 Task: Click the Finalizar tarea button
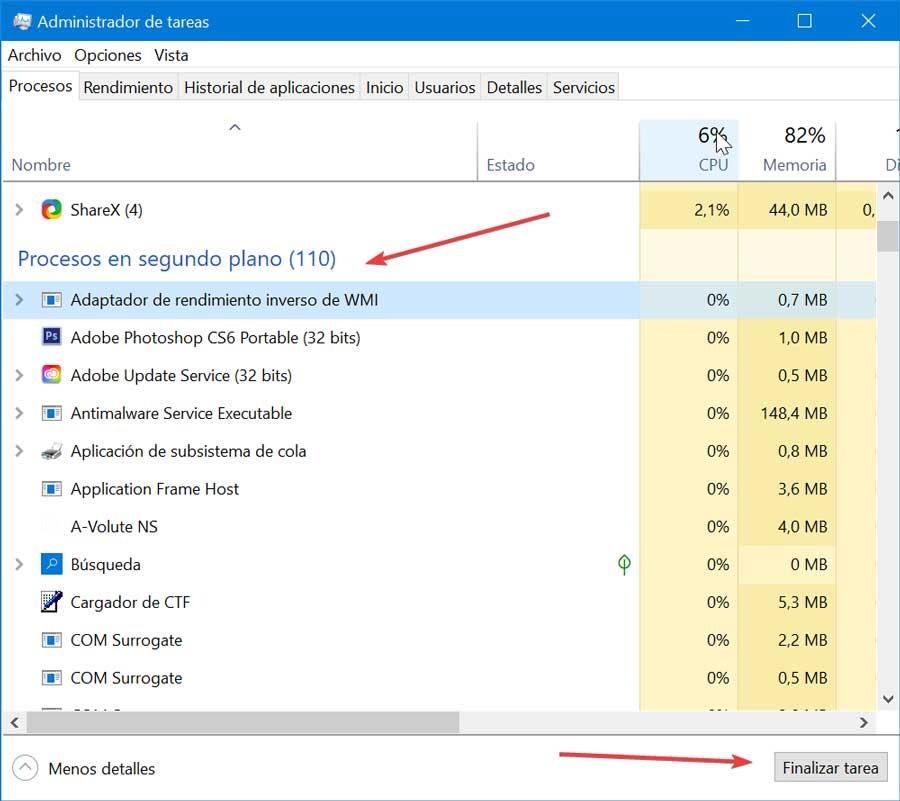point(830,768)
